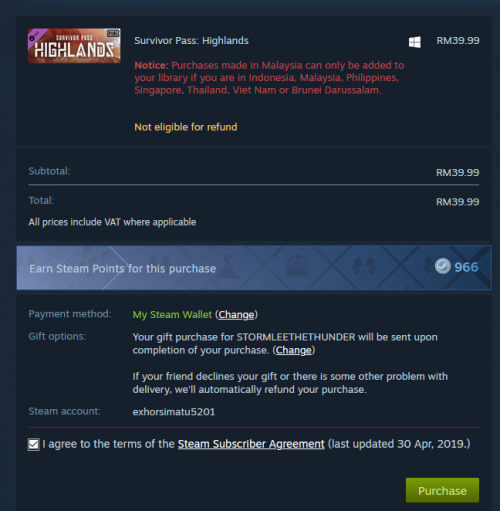Click the Total amount RM39.99
Image resolution: width=500 pixels, height=511 pixels.
pyautogui.click(x=458, y=202)
